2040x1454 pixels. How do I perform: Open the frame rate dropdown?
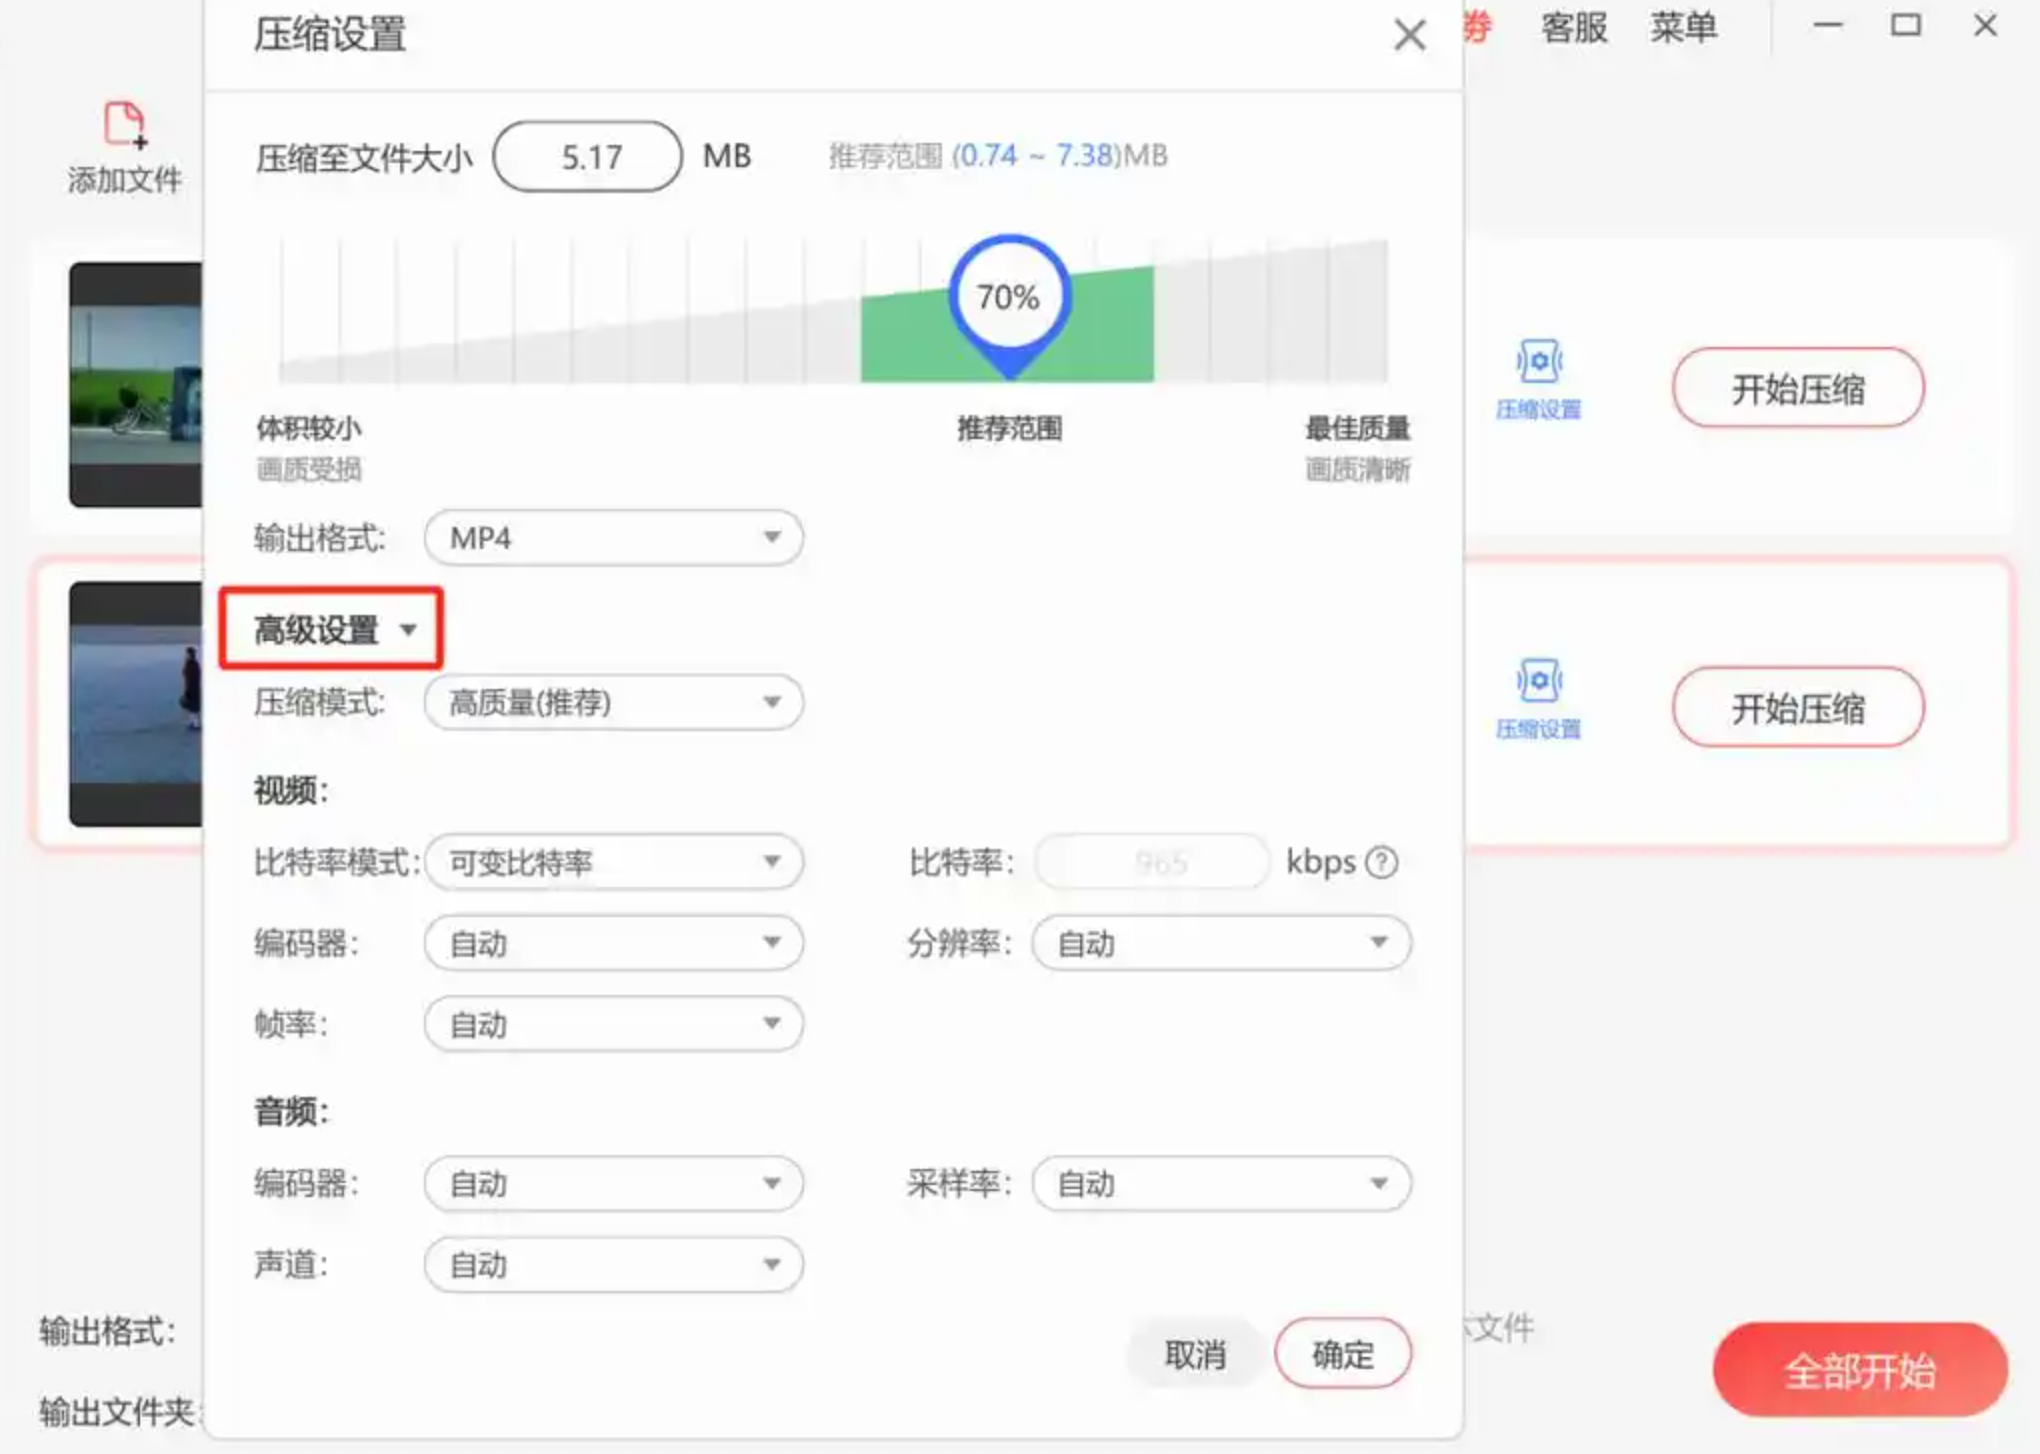pos(613,1024)
